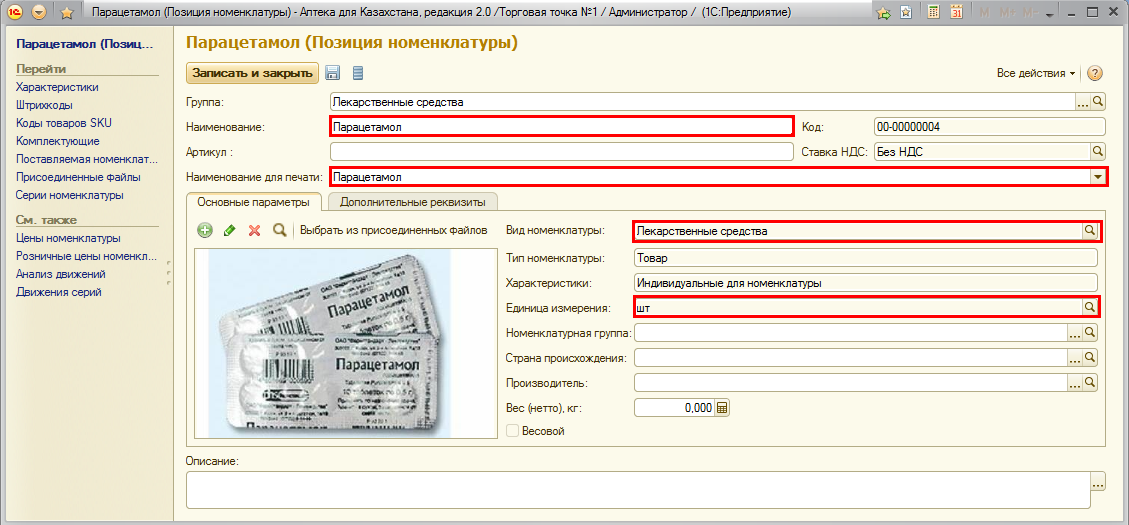The image size is (1129, 525).
Task: Open calculator next to net weight field
Action: click(x=723, y=408)
